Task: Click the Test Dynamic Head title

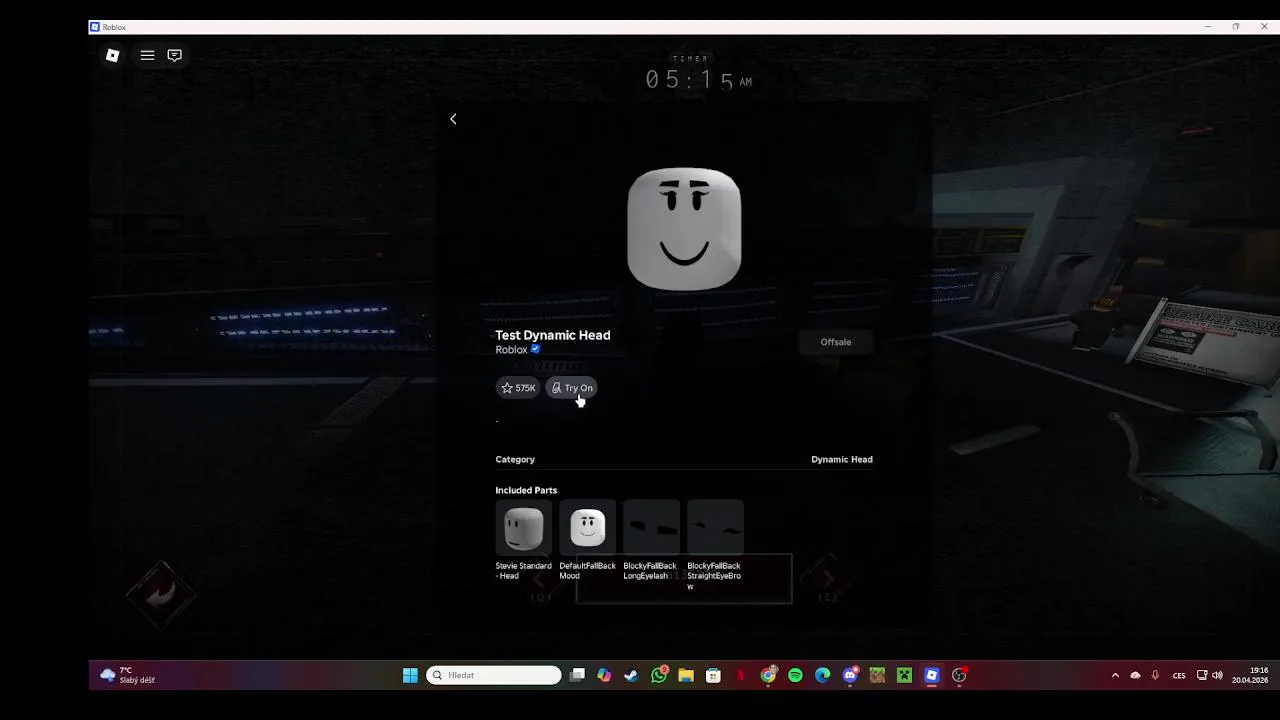Action: click(553, 335)
